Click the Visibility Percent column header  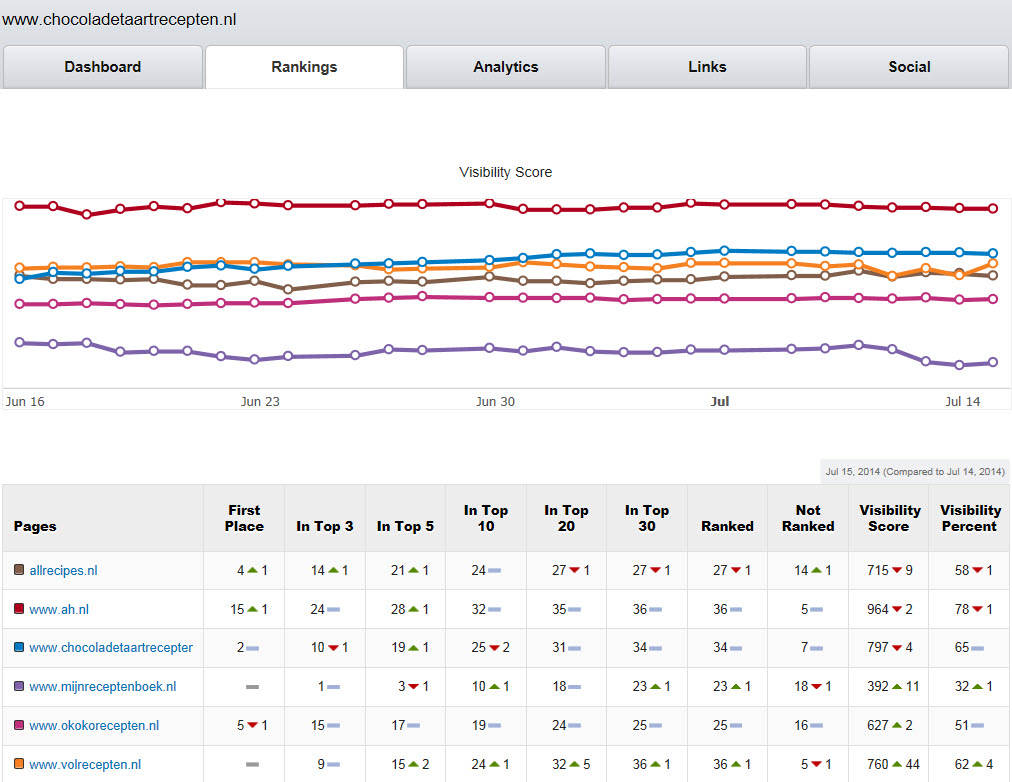pos(970,518)
